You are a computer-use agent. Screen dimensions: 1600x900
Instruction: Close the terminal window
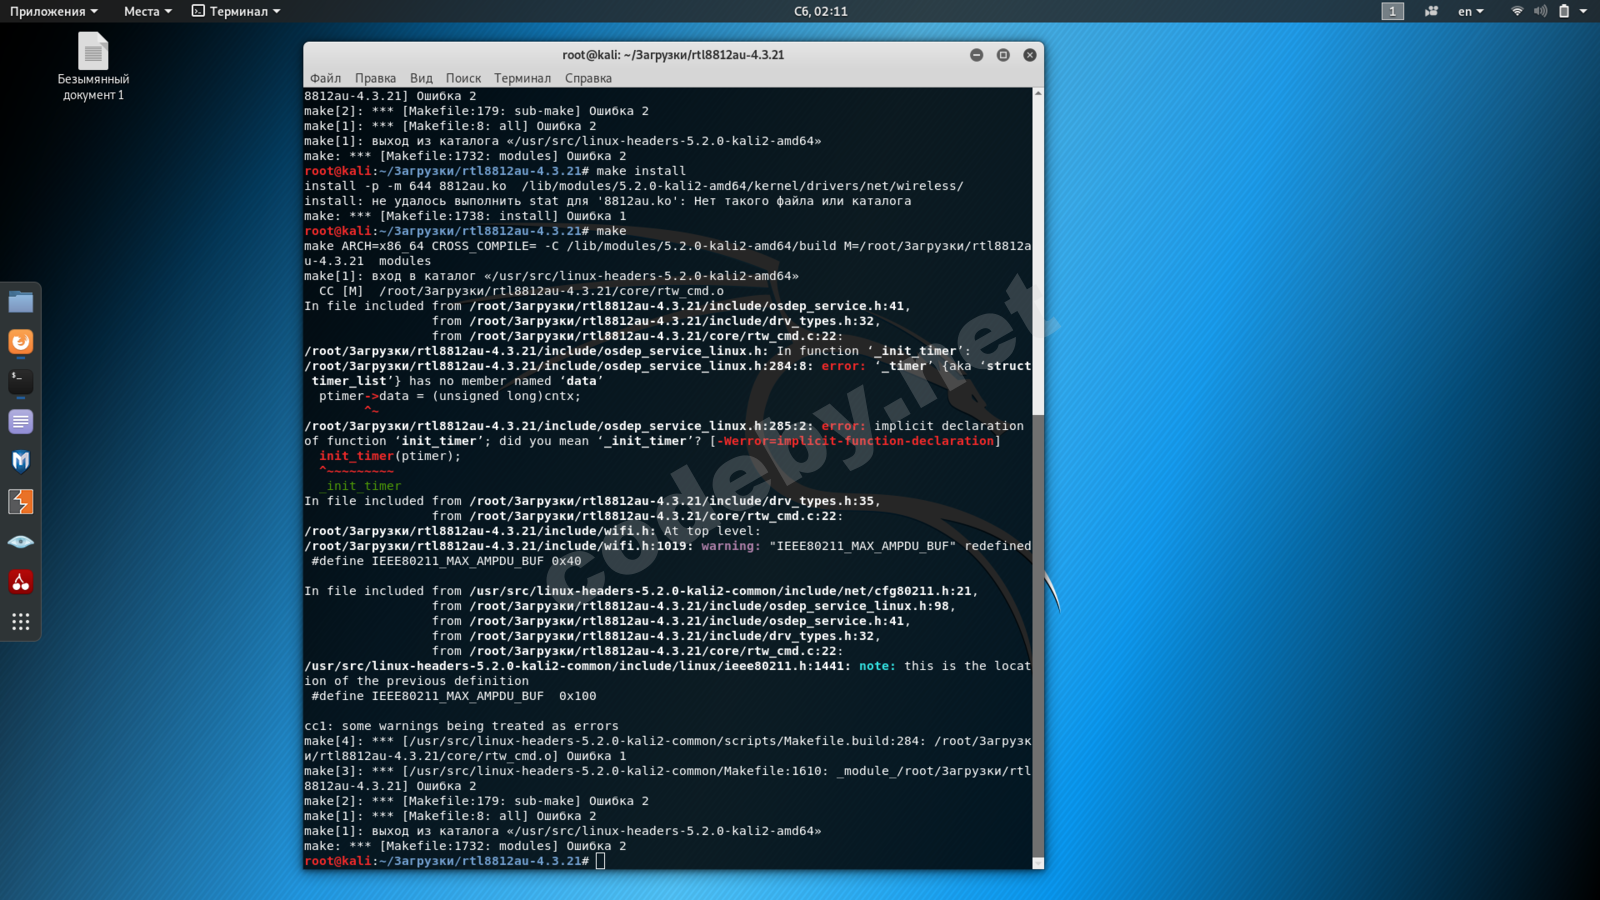(1030, 55)
